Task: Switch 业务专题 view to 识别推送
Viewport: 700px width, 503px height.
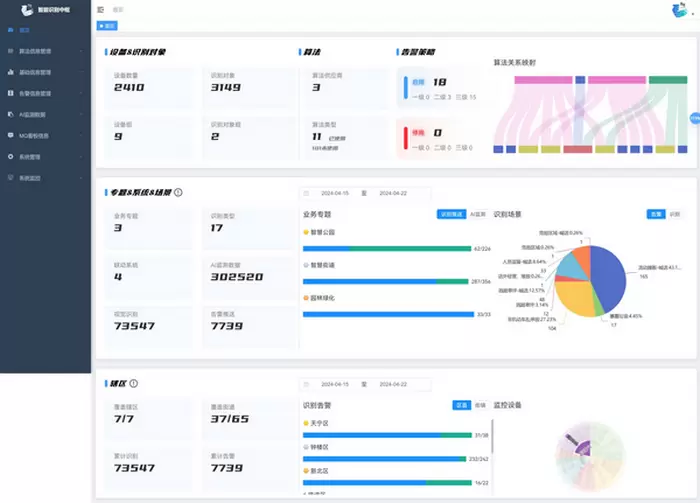Action: pyautogui.click(x=451, y=214)
